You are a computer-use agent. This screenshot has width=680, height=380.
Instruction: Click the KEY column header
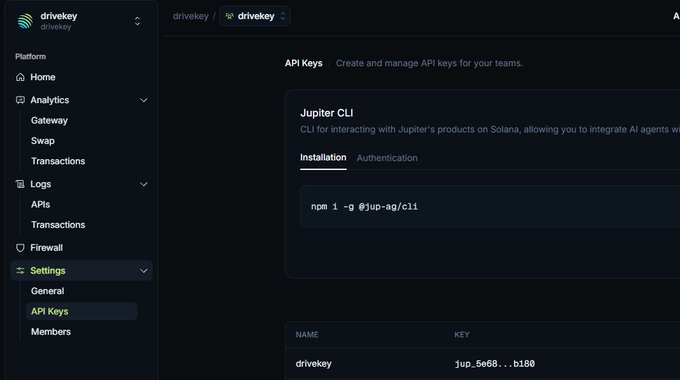[x=462, y=335]
